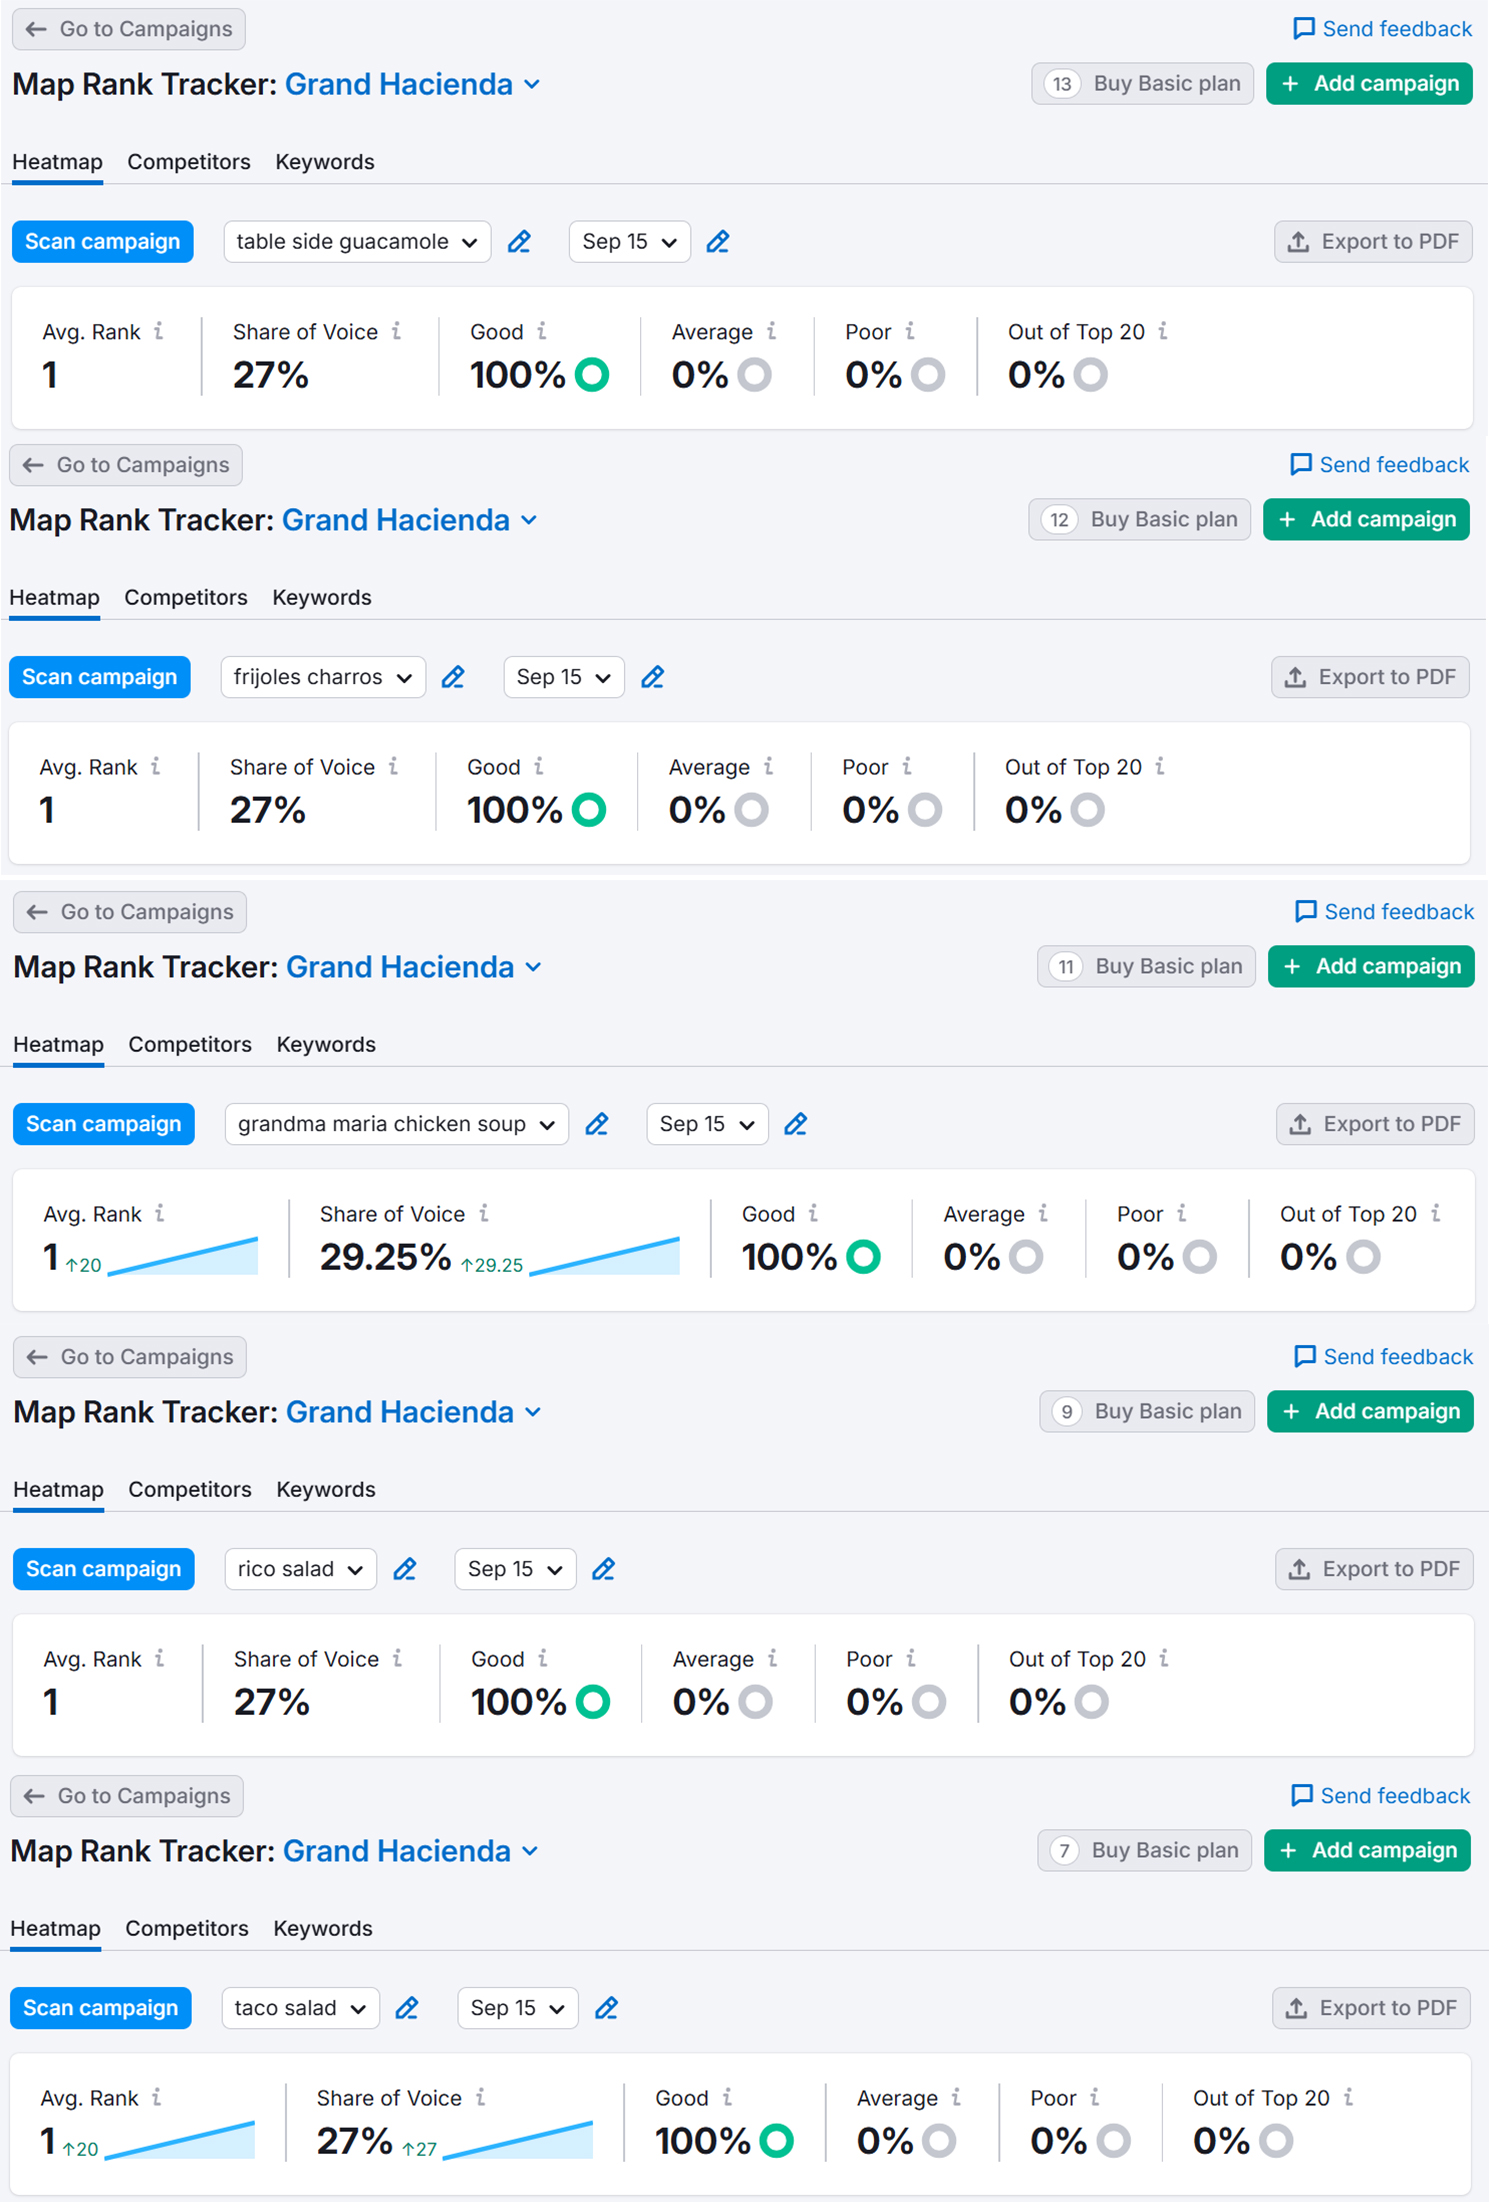The height and width of the screenshot is (2202, 1489).
Task: Click edit pencil beside table side guacamole keyword
Action: click(519, 242)
